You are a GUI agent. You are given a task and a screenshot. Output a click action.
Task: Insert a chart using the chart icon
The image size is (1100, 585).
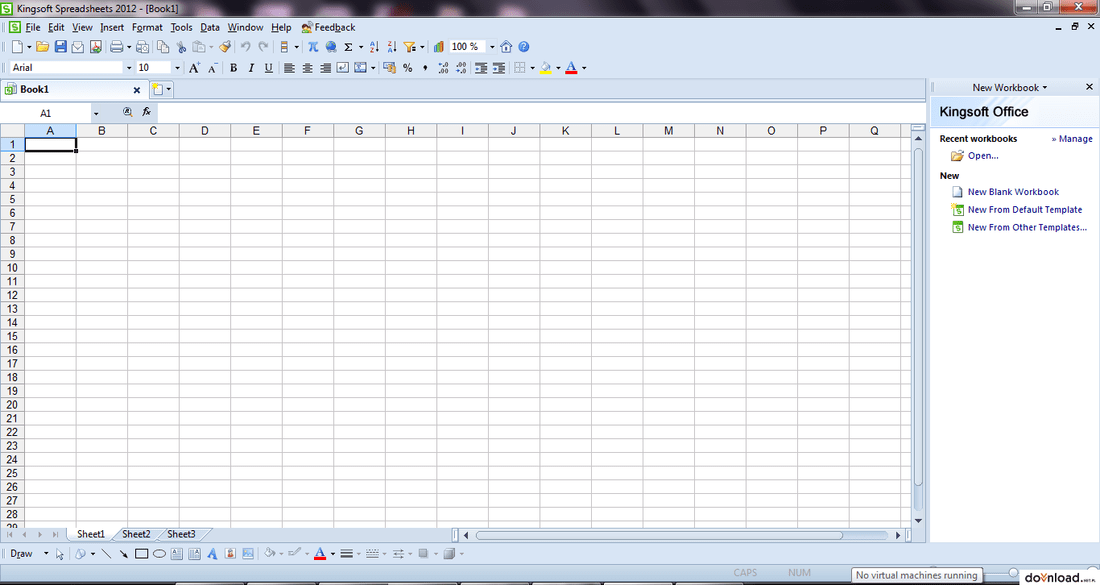[x=439, y=47]
